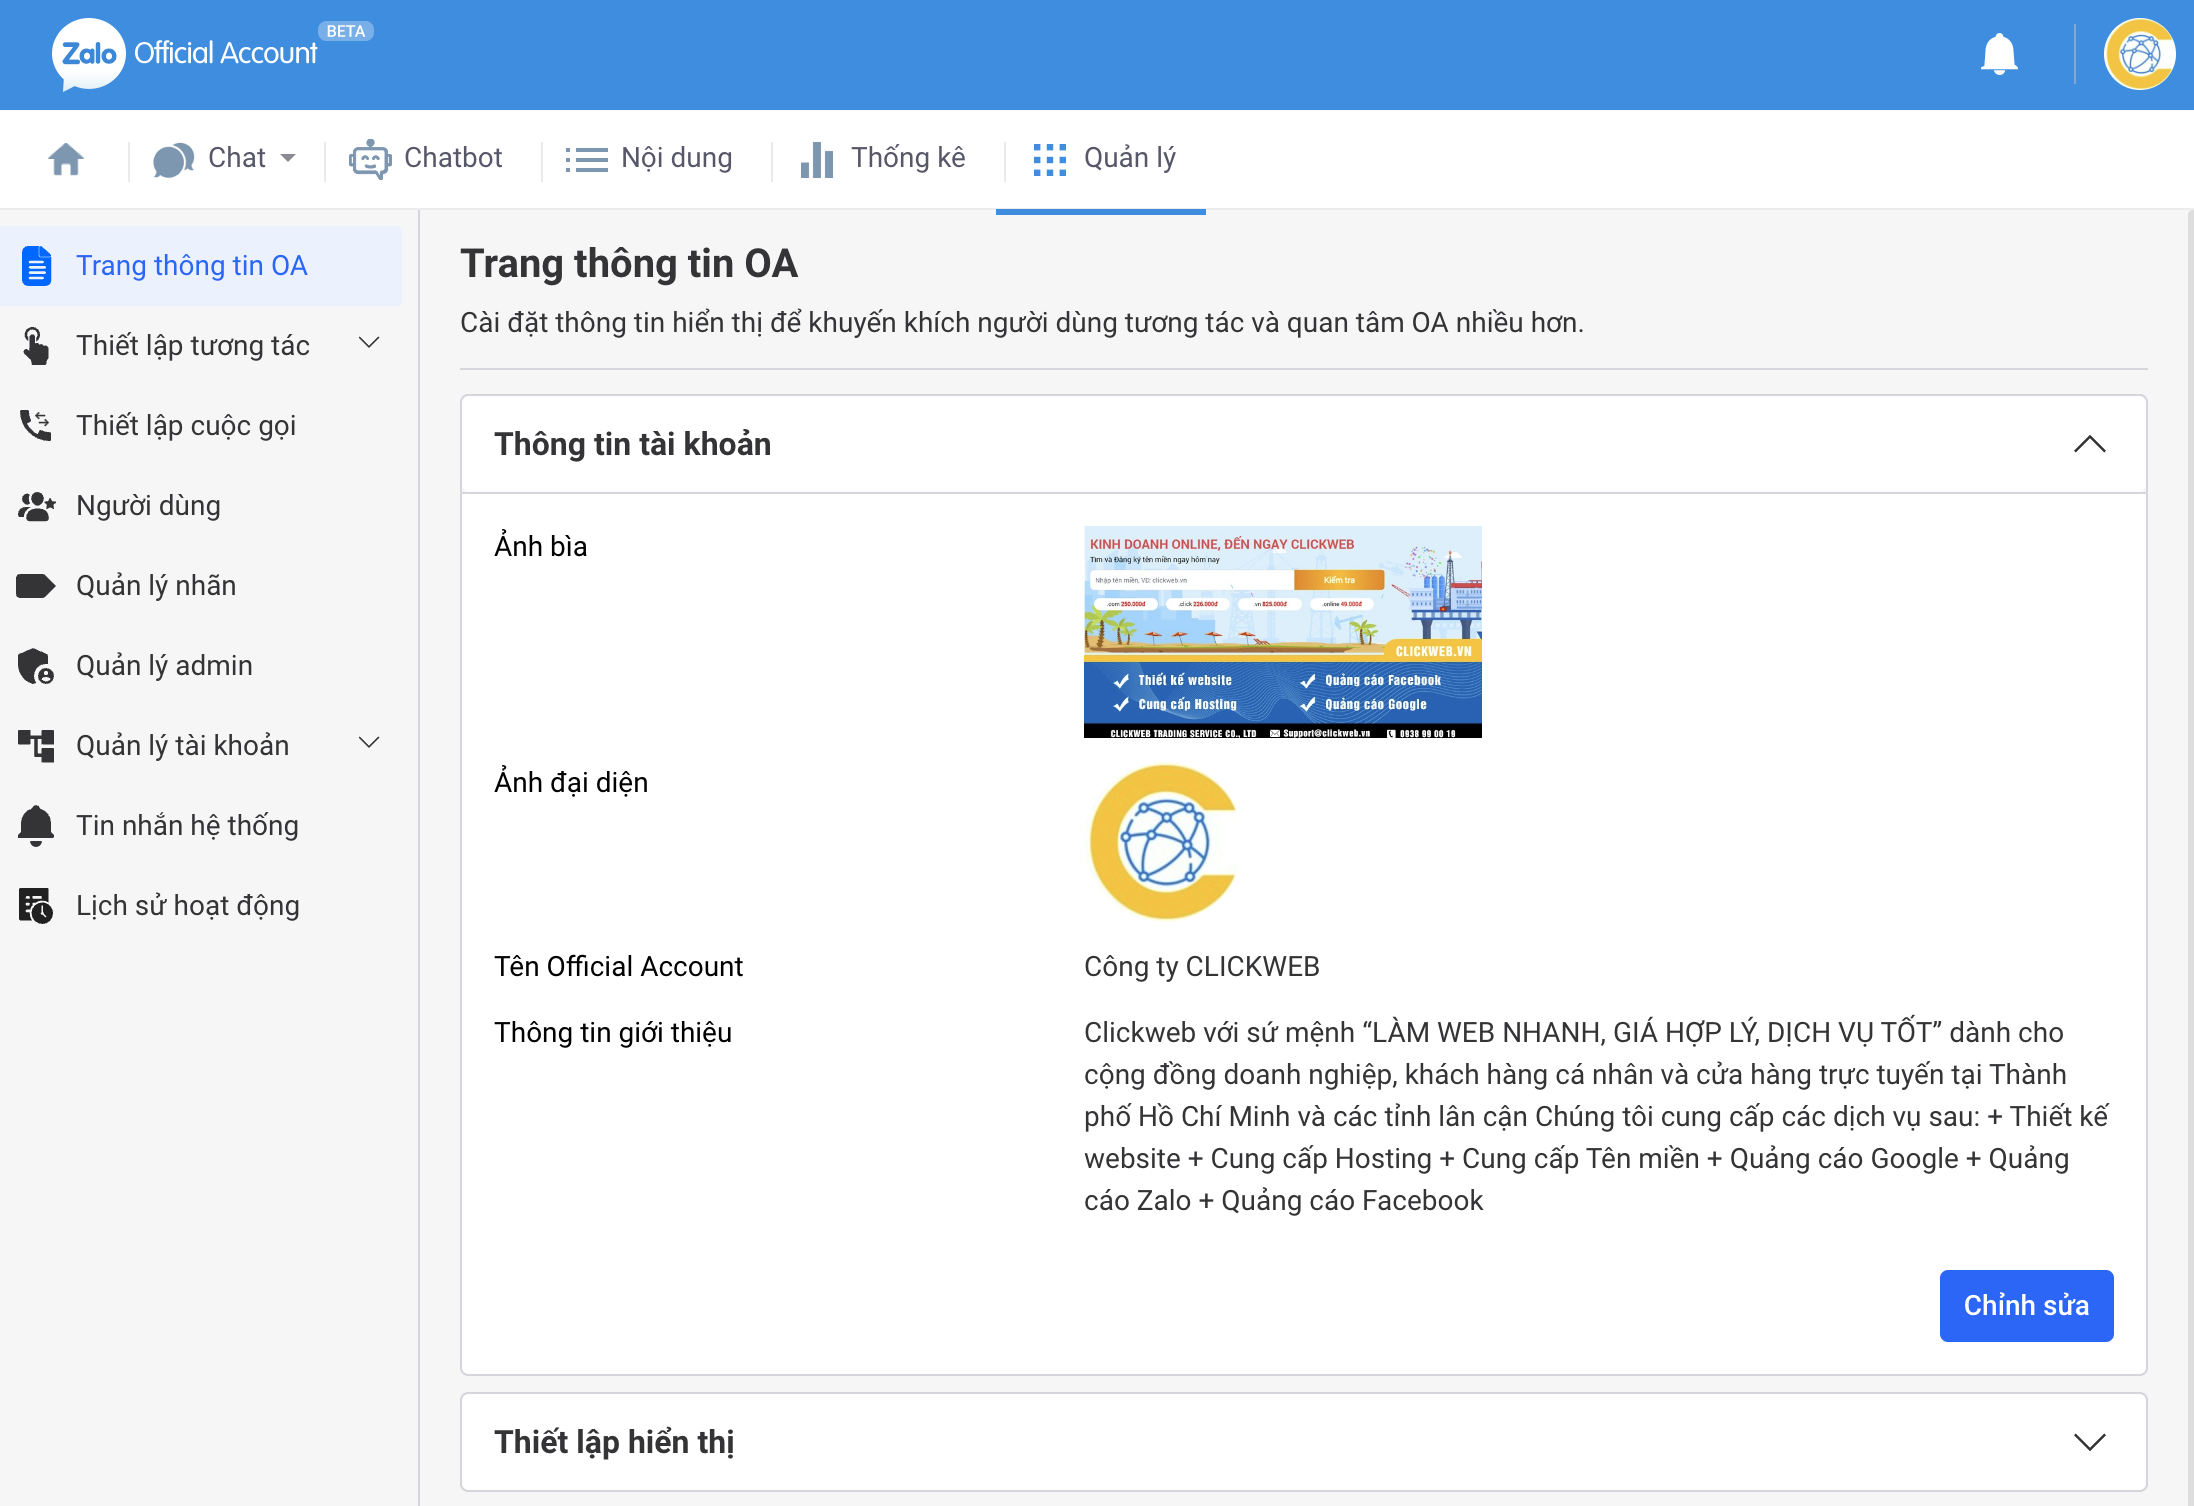Click the Quản lý tài khoản hierarchy icon

[x=36, y=746]
